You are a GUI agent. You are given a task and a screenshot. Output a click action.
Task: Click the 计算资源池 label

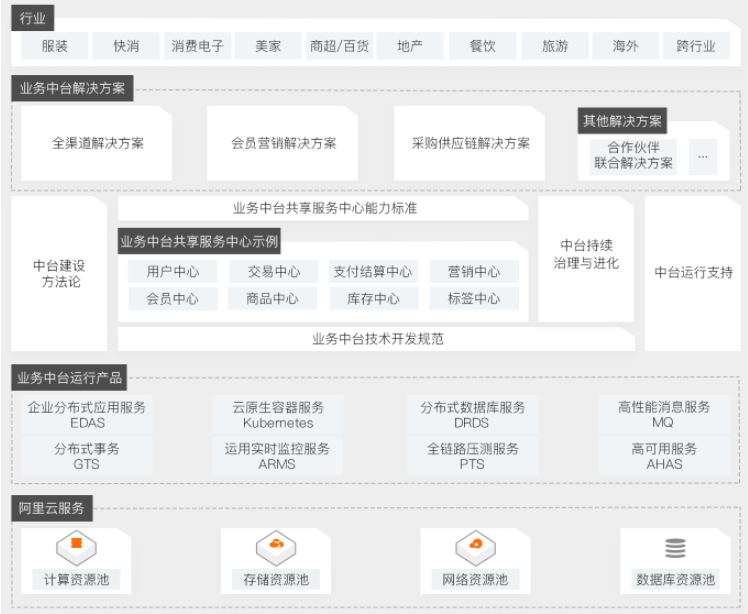click(x=76, y=580)
